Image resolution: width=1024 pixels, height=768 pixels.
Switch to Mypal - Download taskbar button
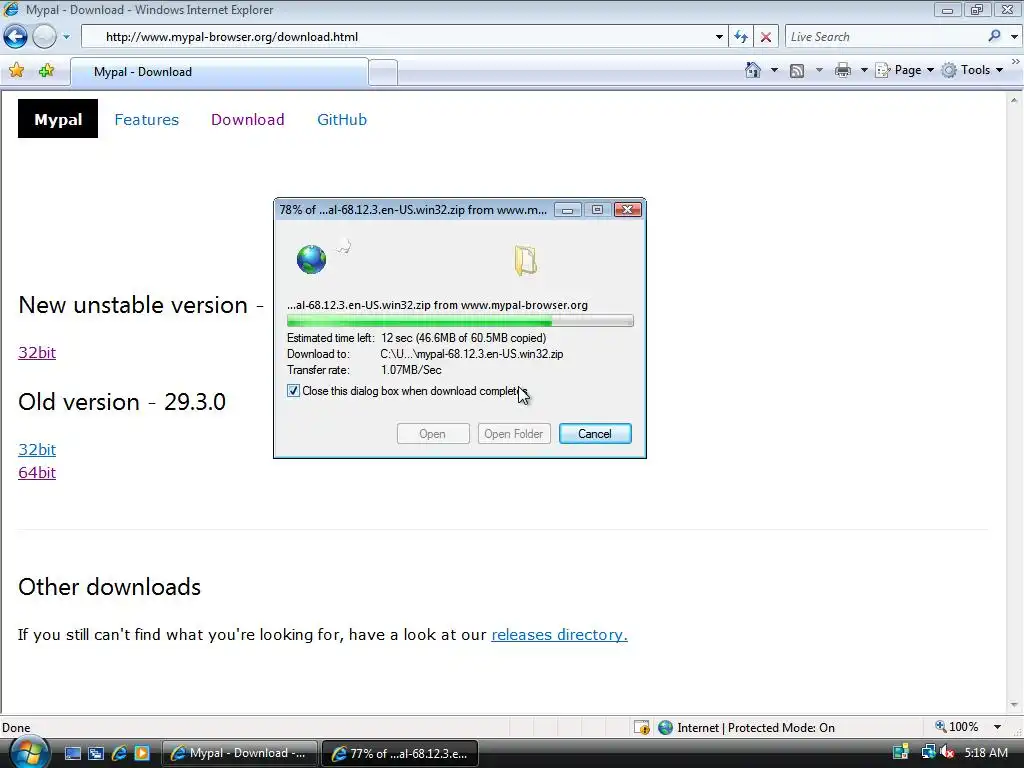[239, 753]
